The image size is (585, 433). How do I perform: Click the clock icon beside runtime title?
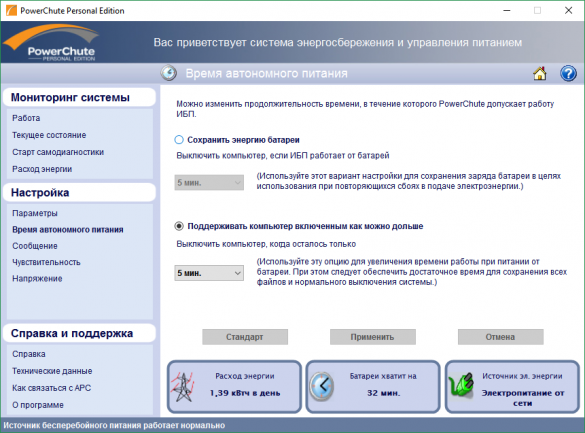pos(169,73)
